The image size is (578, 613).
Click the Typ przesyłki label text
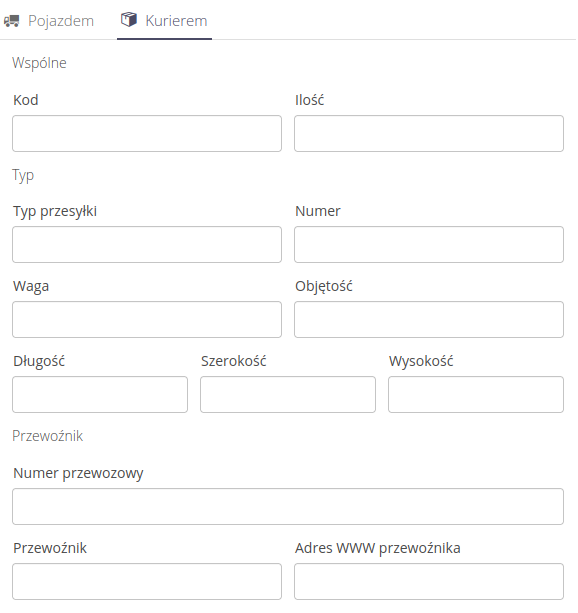[x=55, y=212]
